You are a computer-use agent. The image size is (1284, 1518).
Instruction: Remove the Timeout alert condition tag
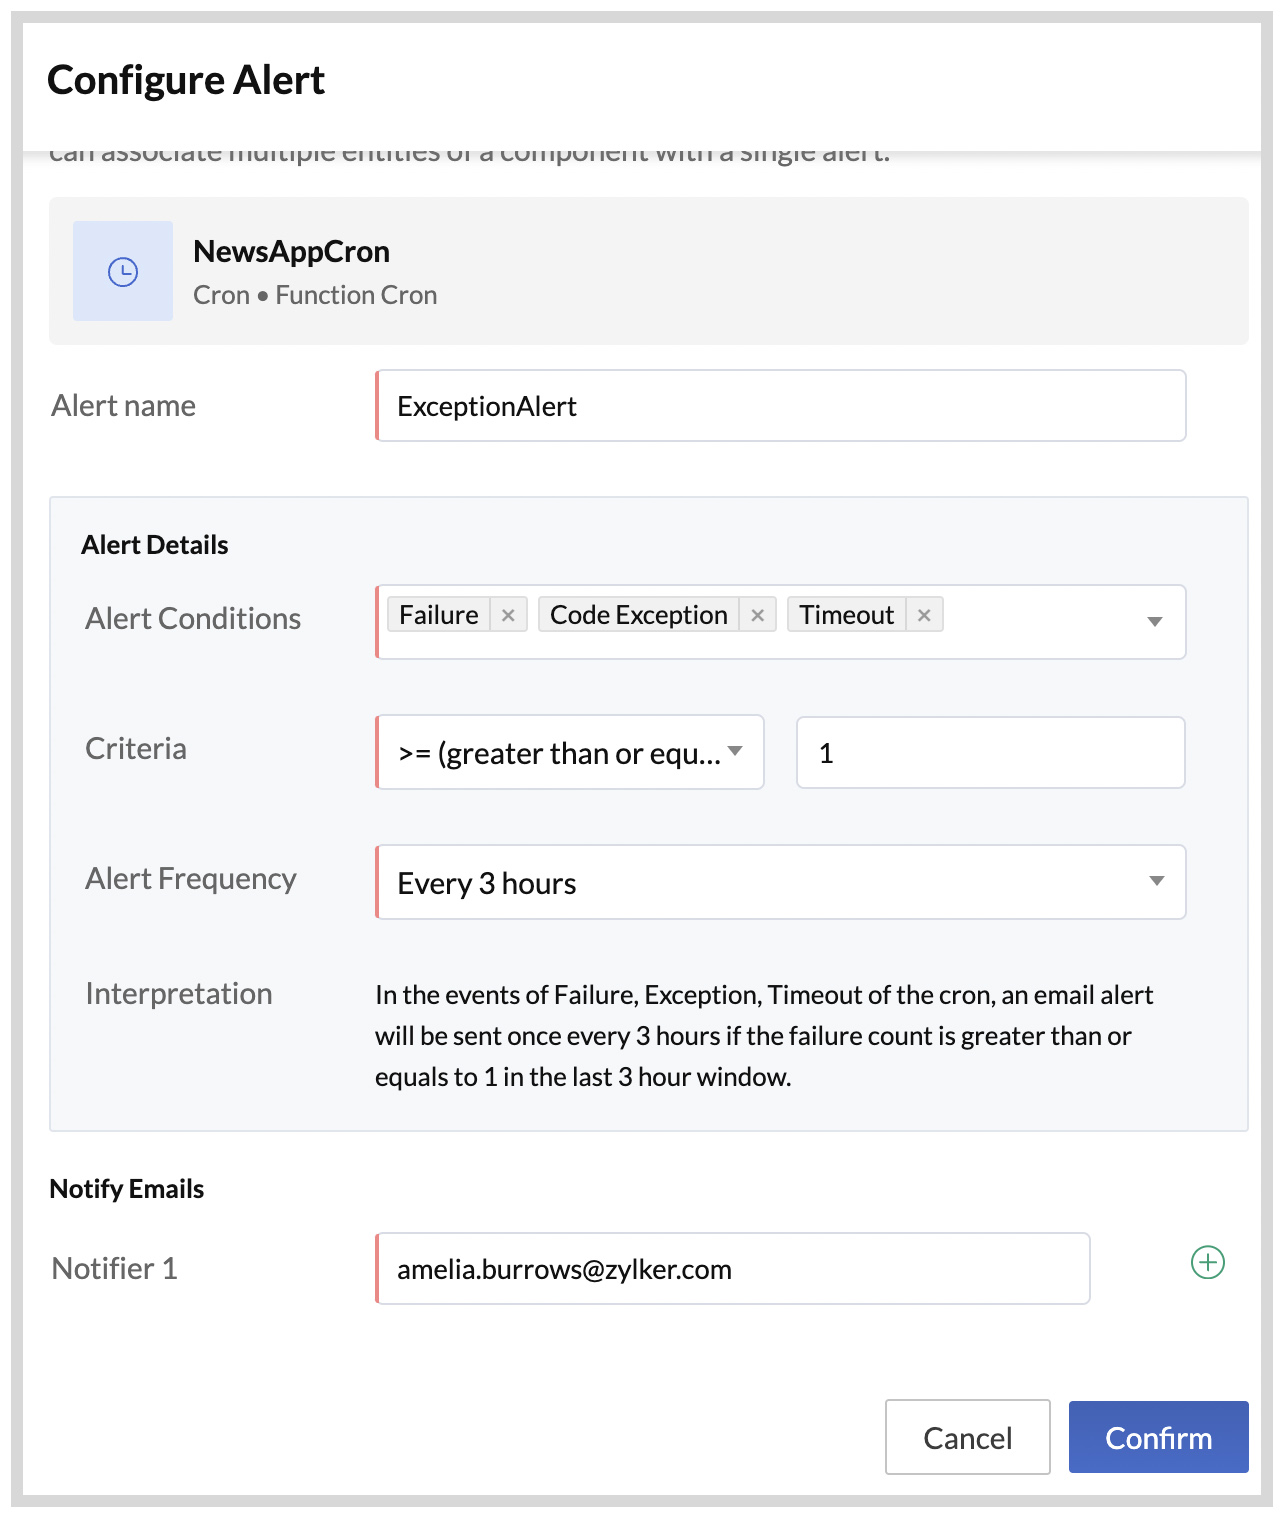(924, 614)
